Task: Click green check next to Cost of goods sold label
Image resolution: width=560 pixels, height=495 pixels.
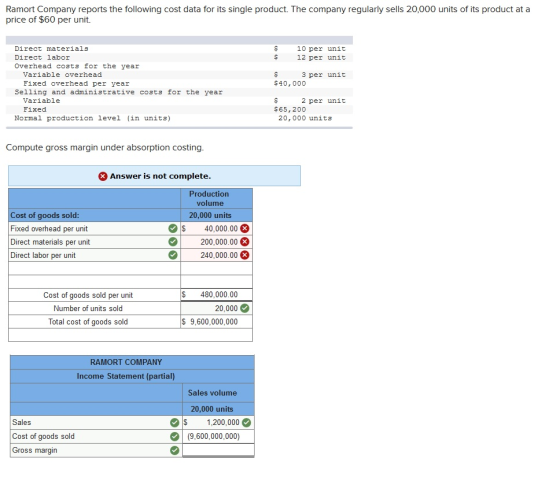Action: coord(175,436)
